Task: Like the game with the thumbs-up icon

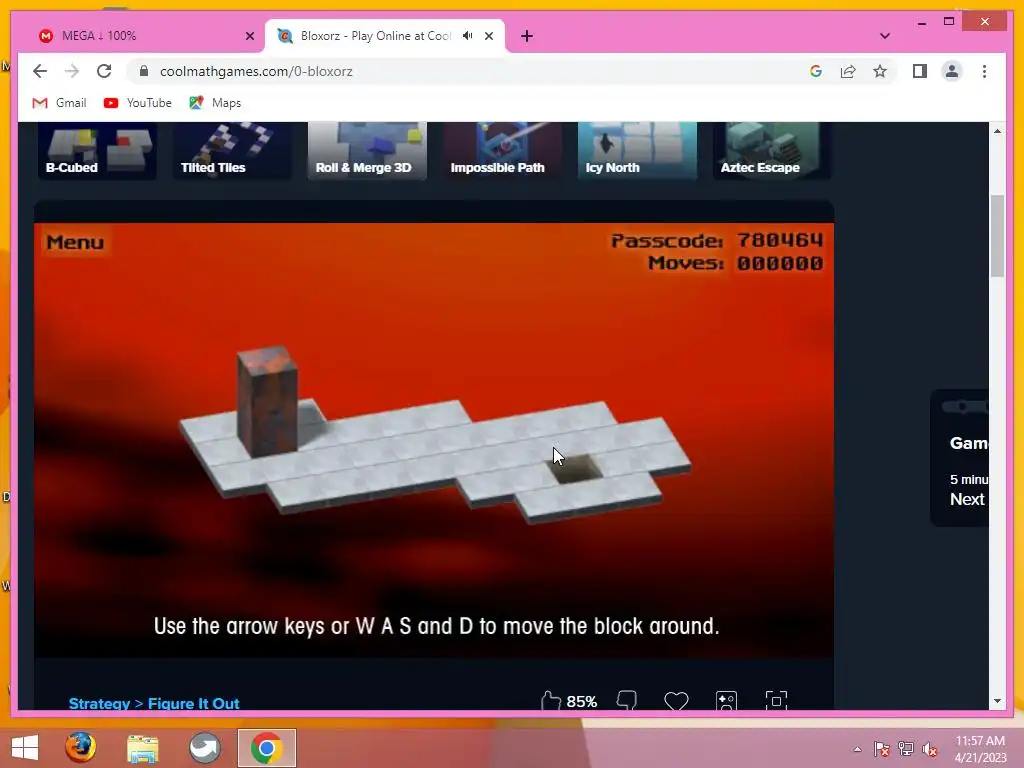Action: (x=551, y=701)
